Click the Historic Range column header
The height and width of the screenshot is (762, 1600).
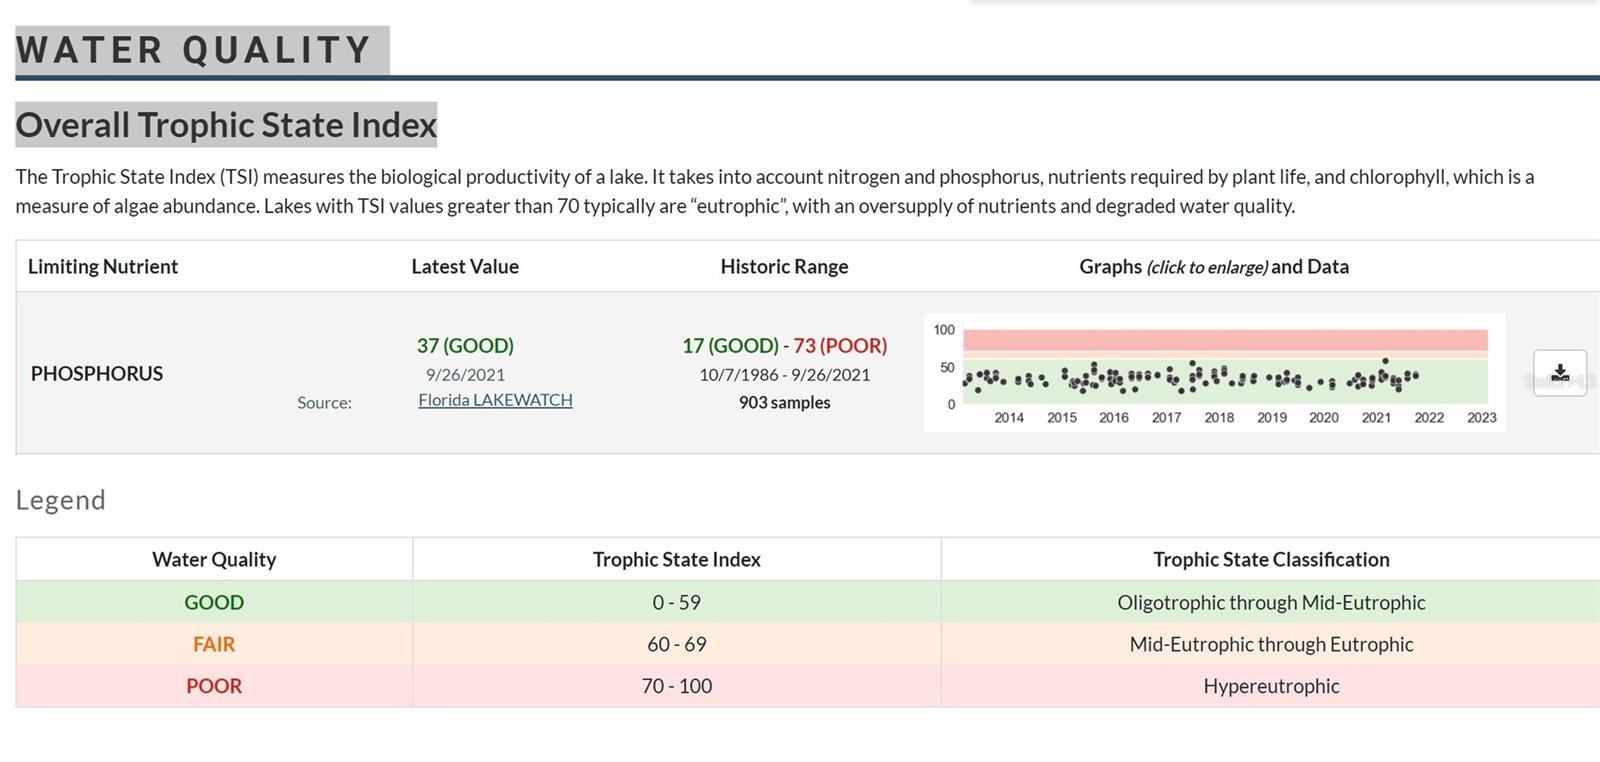(784, 267)
